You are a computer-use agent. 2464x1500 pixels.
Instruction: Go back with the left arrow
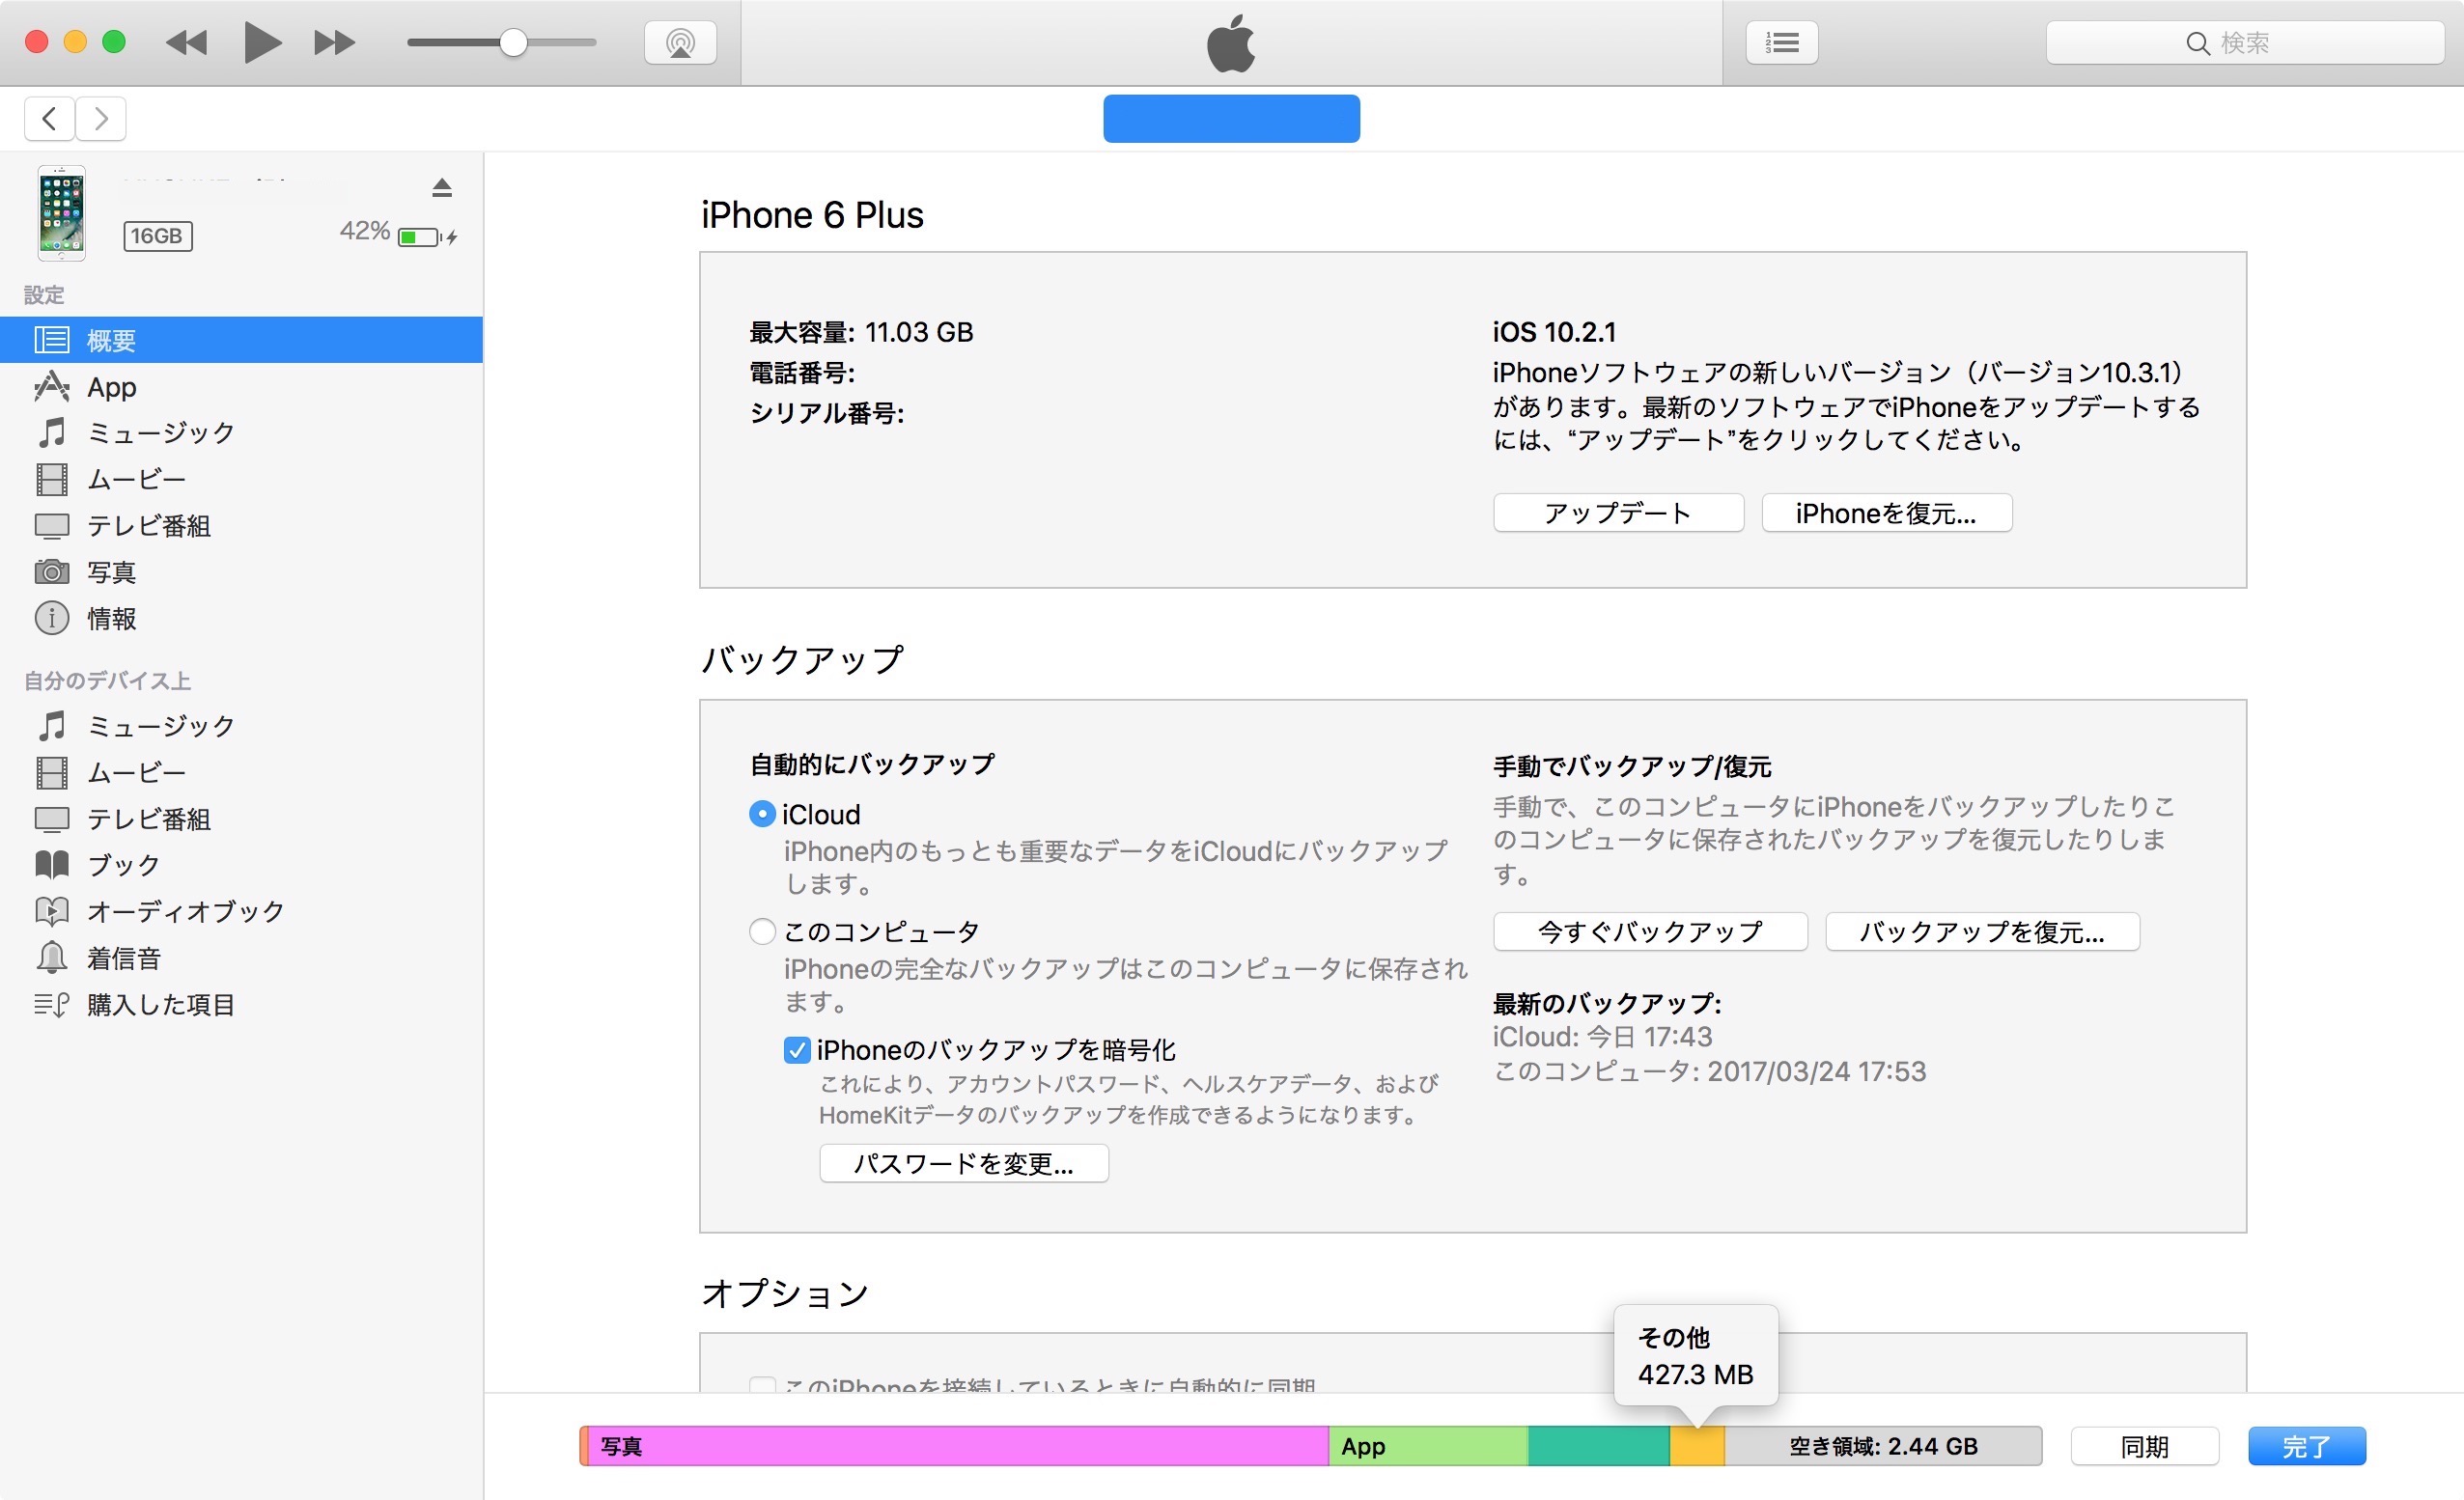[49, 119]
